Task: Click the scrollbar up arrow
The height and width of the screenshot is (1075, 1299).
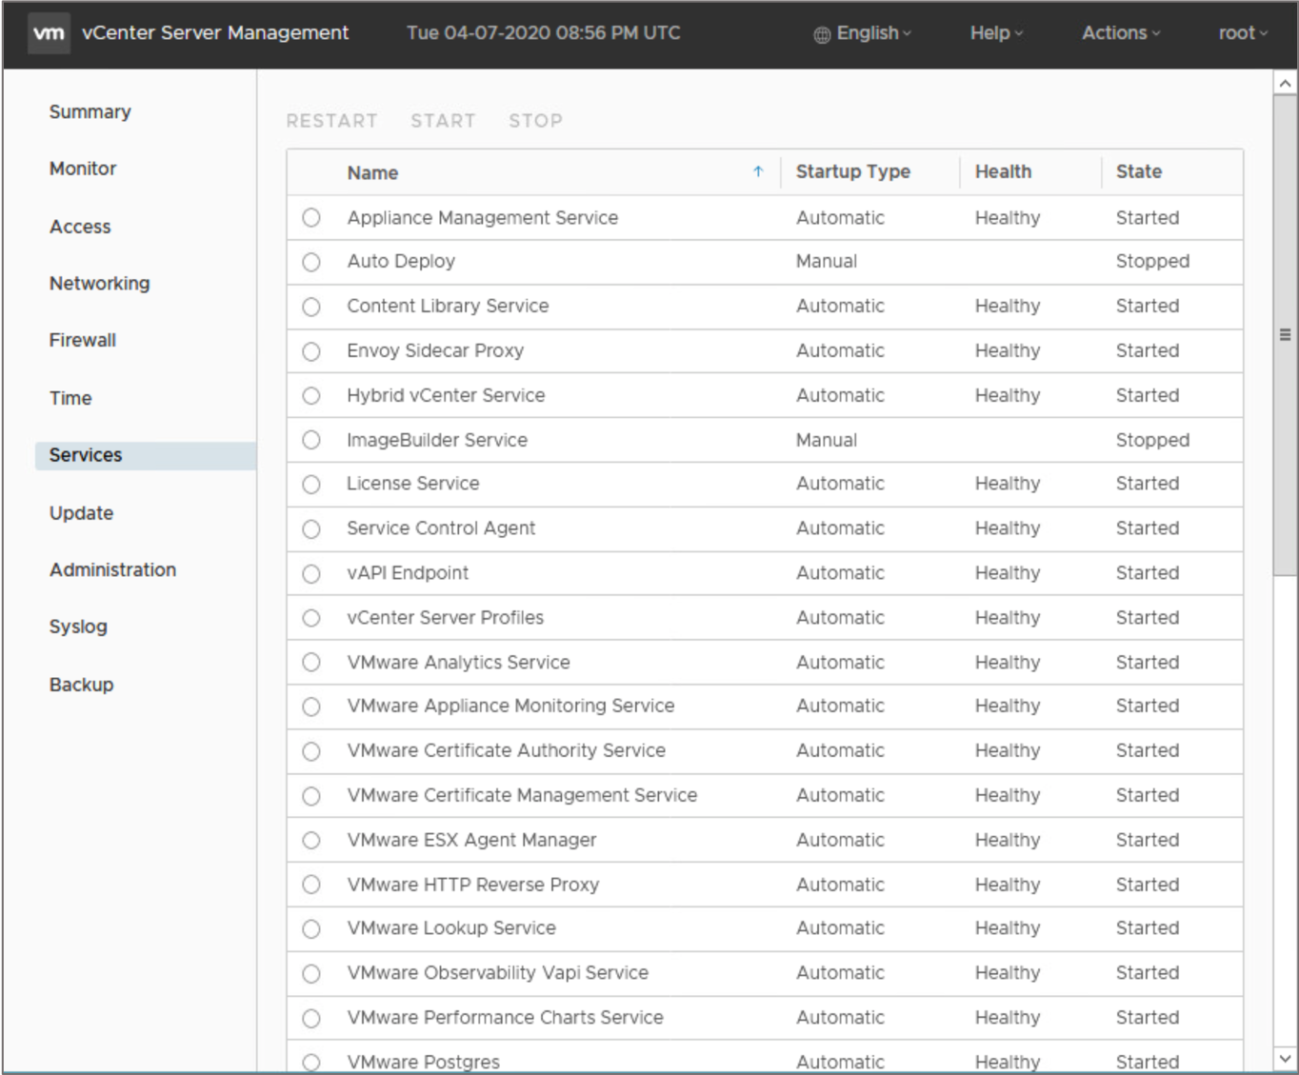Action: click(x=1285, y=83)
